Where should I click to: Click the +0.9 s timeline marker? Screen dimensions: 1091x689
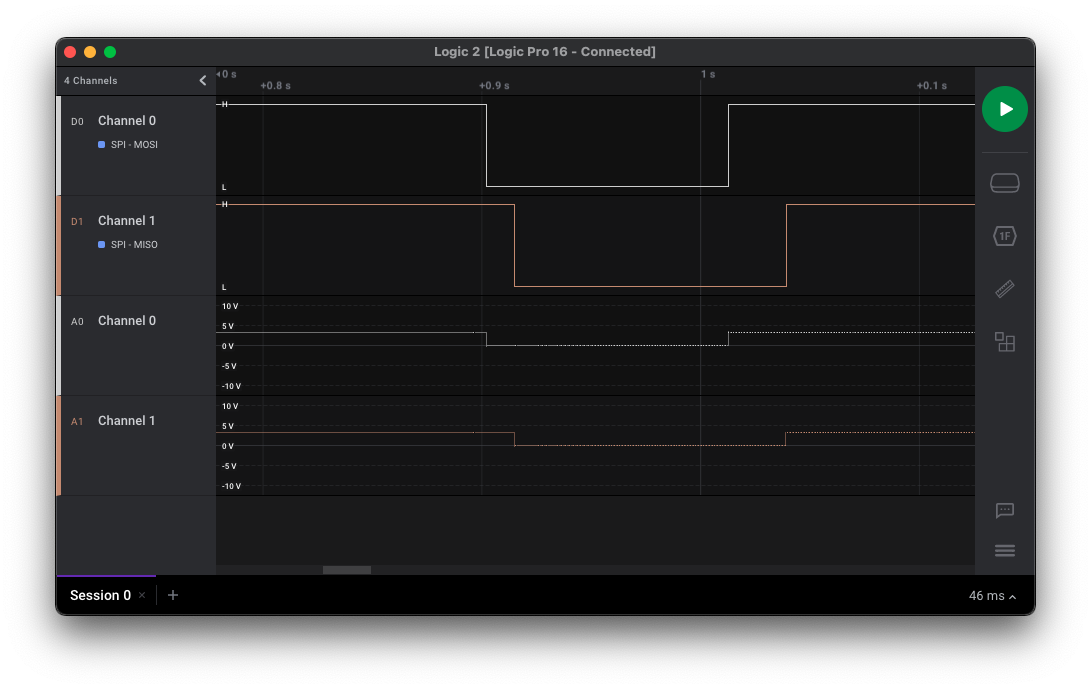(494, 86)
